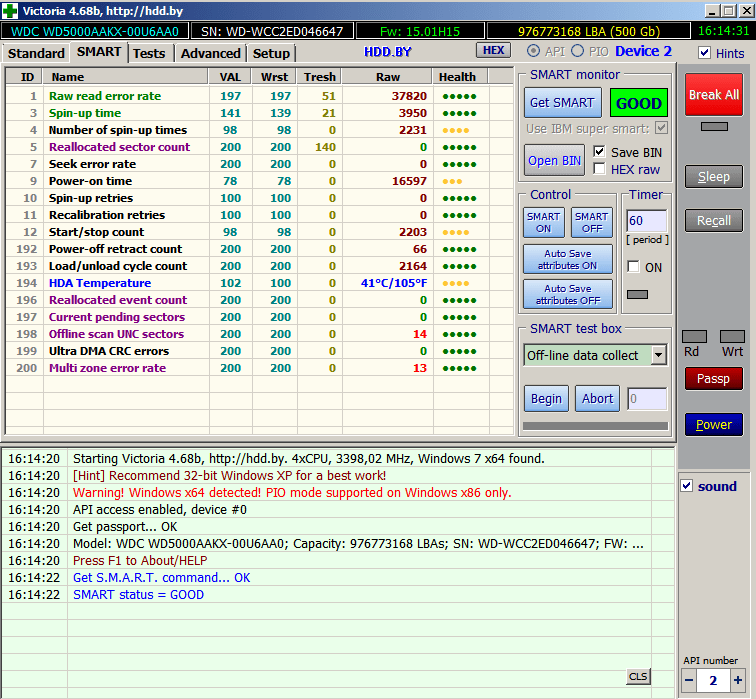
Task: Open the Tests tab
Action: 149,53
